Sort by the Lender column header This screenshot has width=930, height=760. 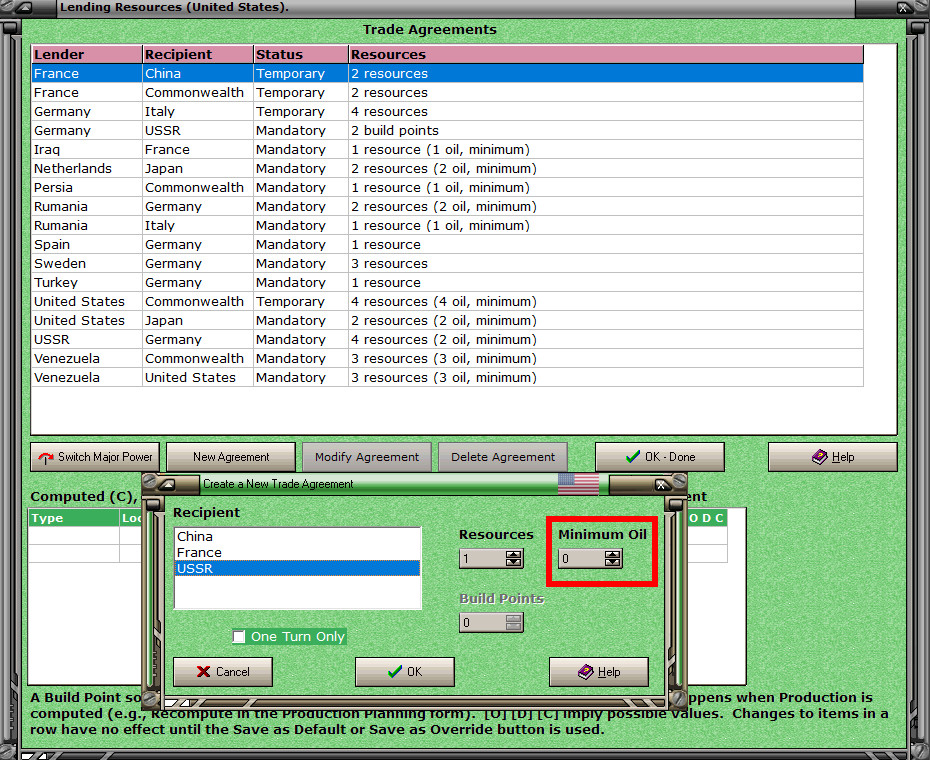point(87,55)
